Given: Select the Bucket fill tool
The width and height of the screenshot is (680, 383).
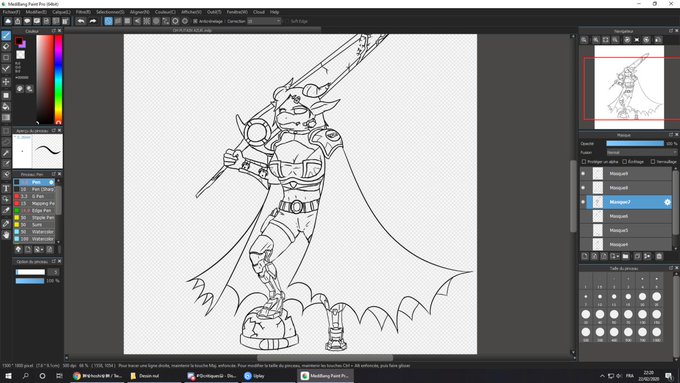Looking at the screenshot, I should (x=6, y=106).
